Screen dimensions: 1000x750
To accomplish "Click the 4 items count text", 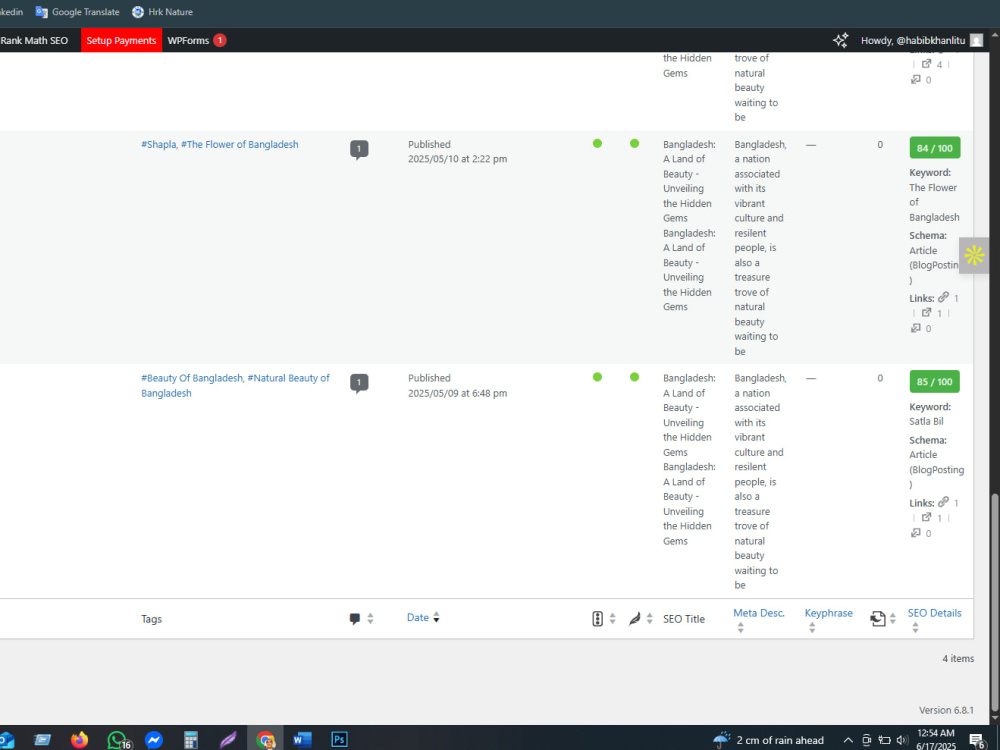I will (958, 658).
